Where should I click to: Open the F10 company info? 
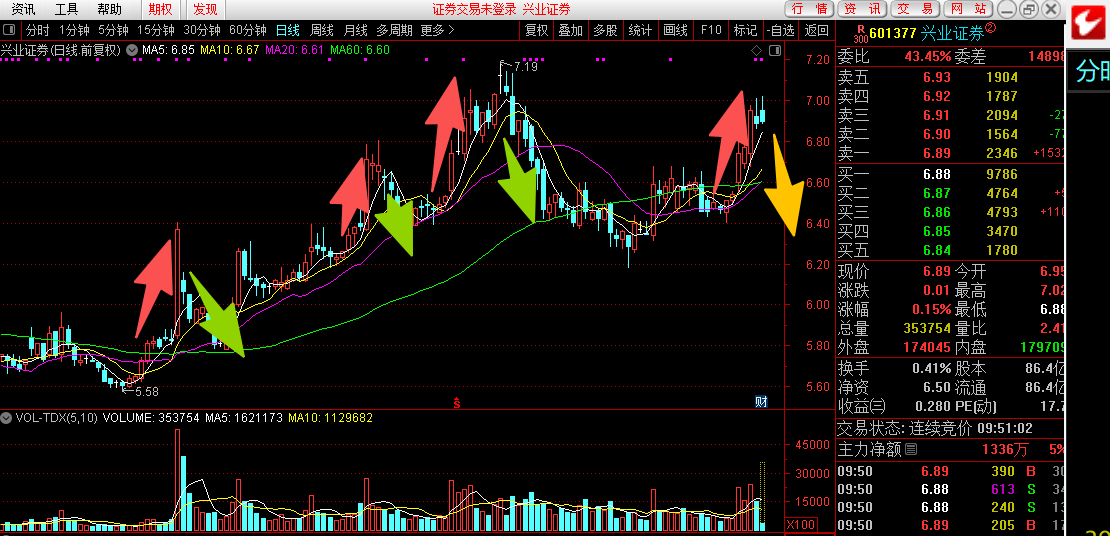(711, 30)
